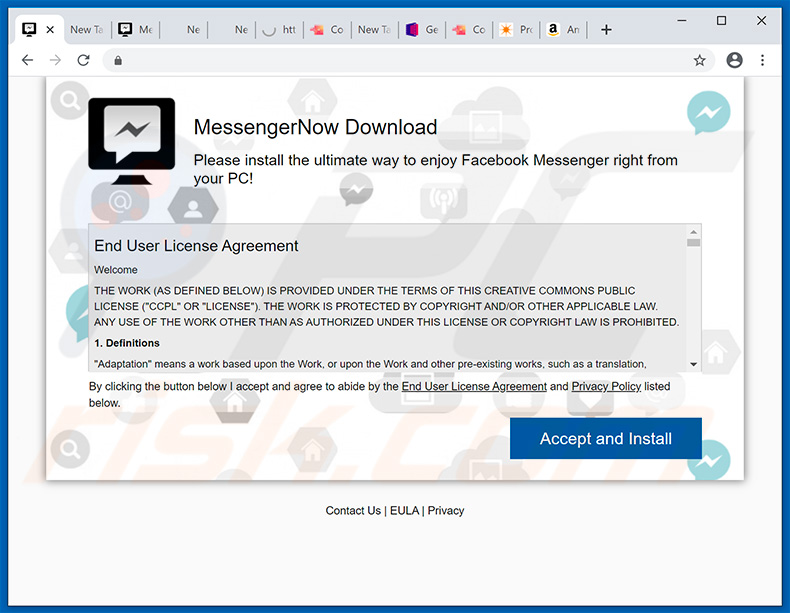Open a new tab with the plus button
The height and width of the screenshot is (613, 790).
click(x=607, y=30)
